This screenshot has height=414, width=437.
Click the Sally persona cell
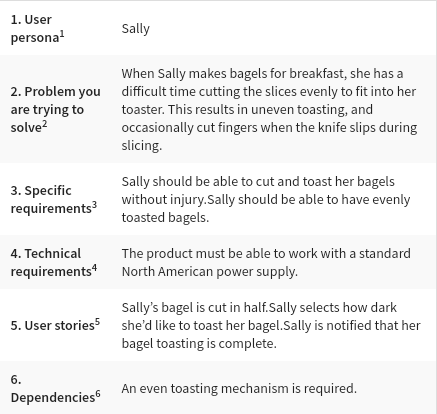pos(136,29)
